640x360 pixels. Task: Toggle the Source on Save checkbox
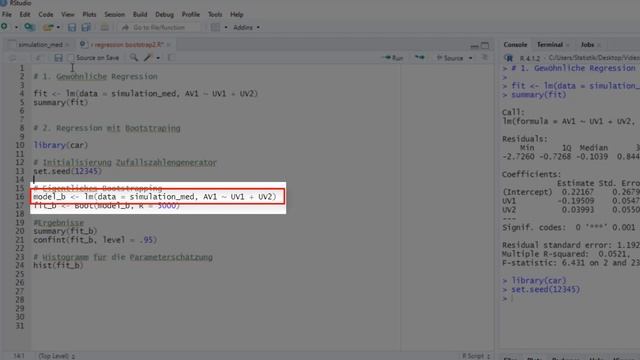71,58
